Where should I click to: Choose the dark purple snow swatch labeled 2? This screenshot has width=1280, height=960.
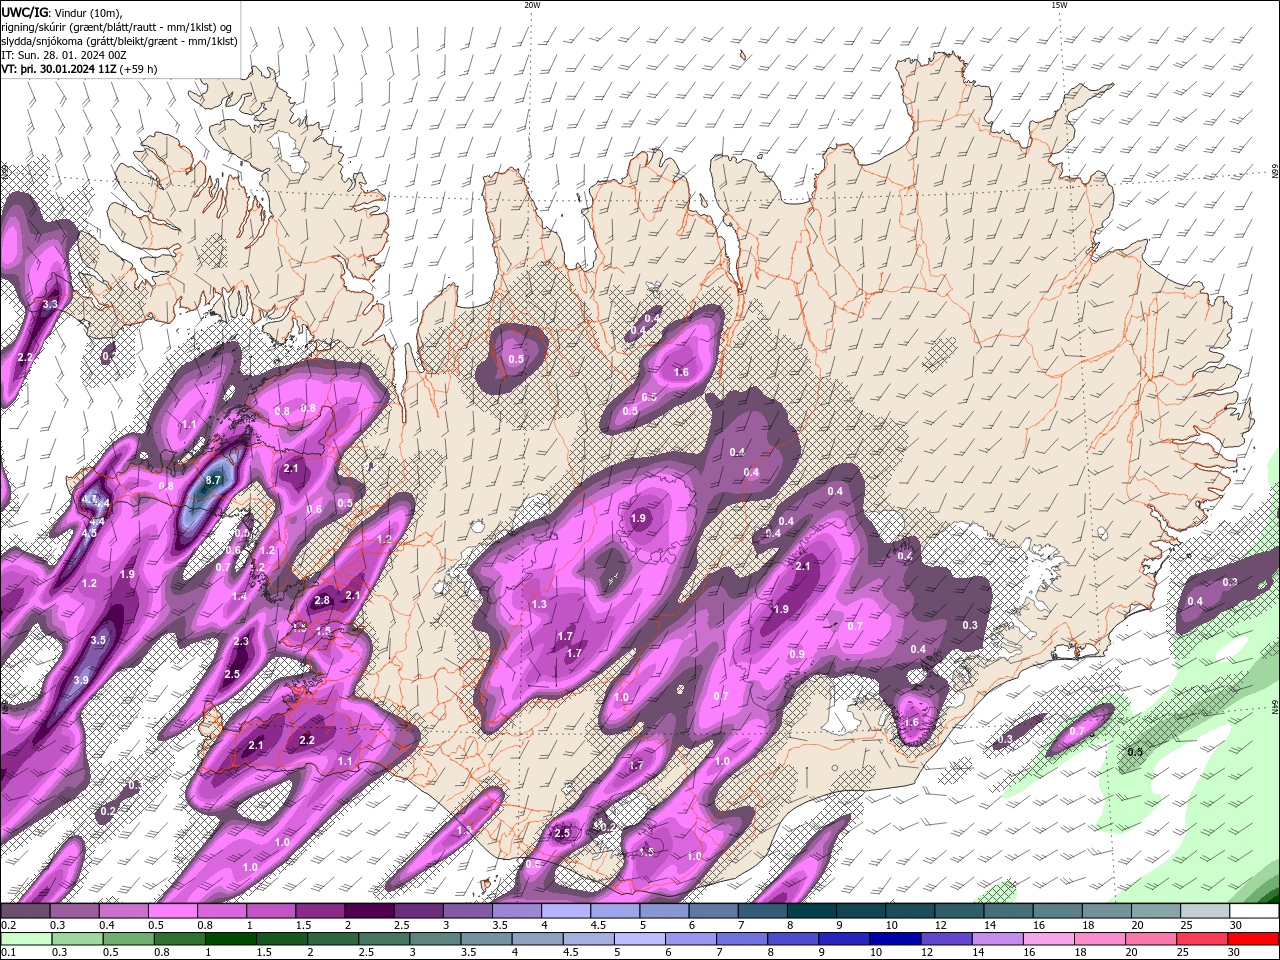pyautogui.click(x=368, y=911)
